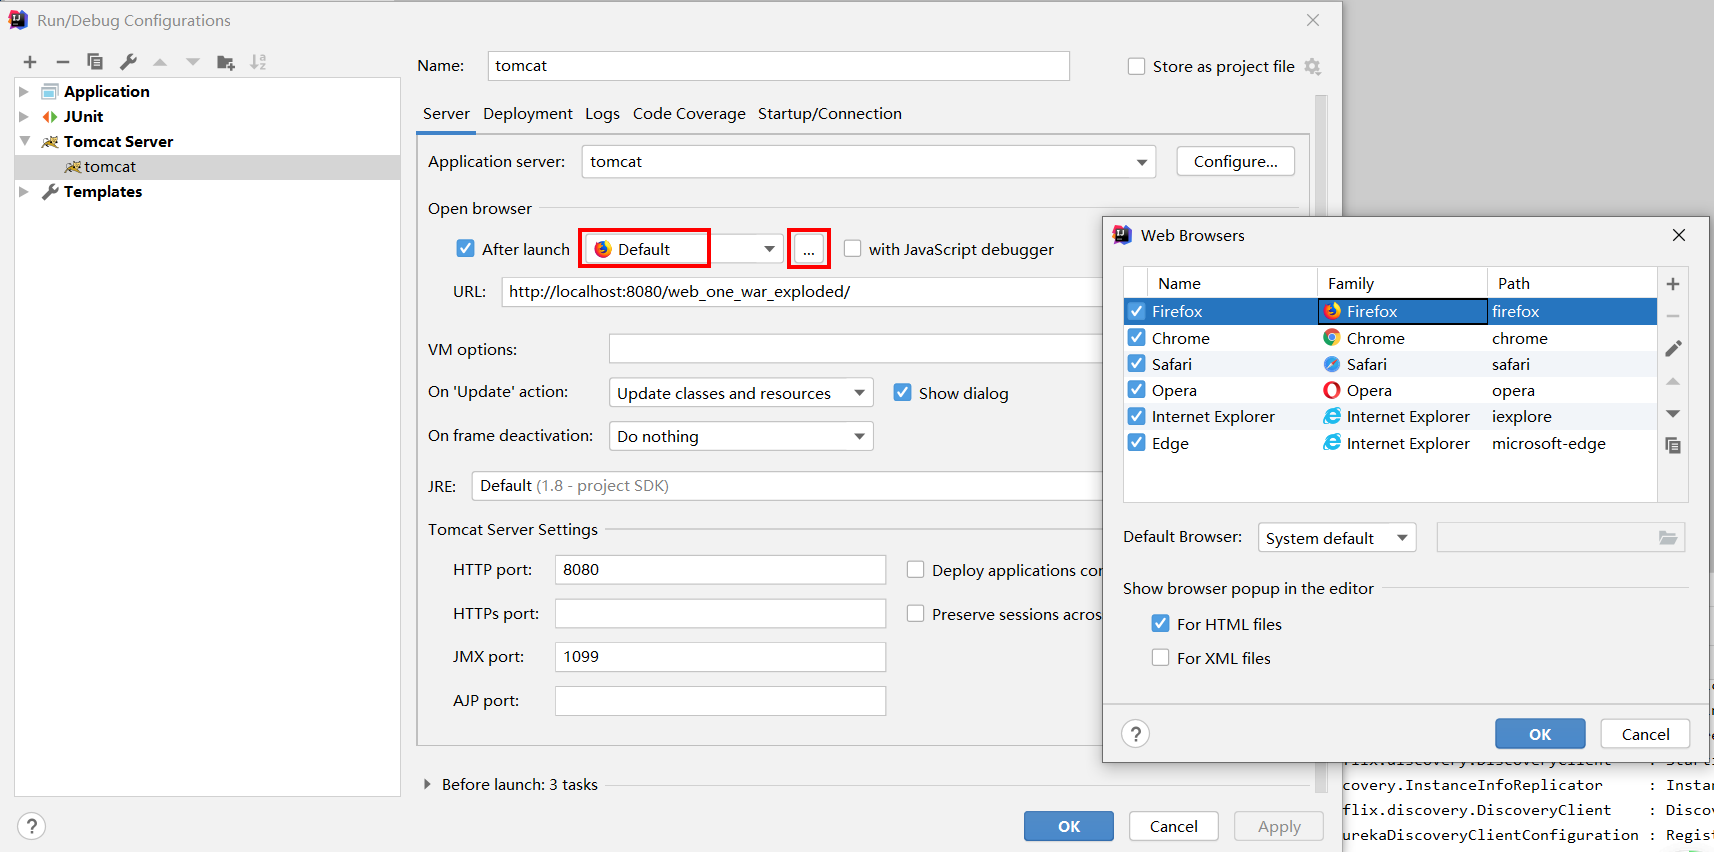Enable Preserve sessions checkbox
This screenshot has height=852, width=1714.
tap(915, 613)
